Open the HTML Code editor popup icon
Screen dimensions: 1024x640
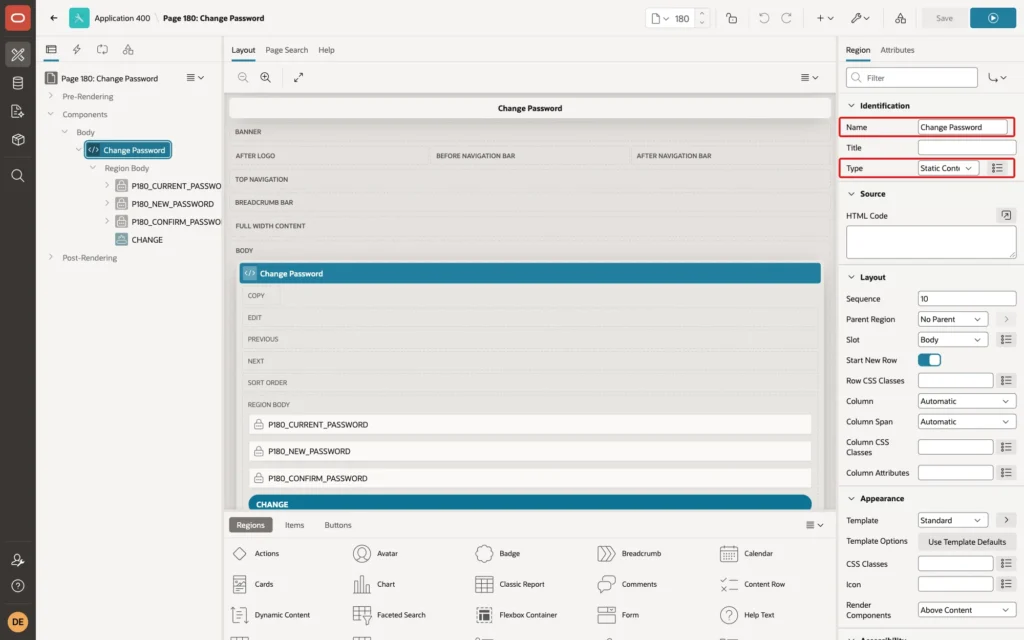pos(1006,215)
